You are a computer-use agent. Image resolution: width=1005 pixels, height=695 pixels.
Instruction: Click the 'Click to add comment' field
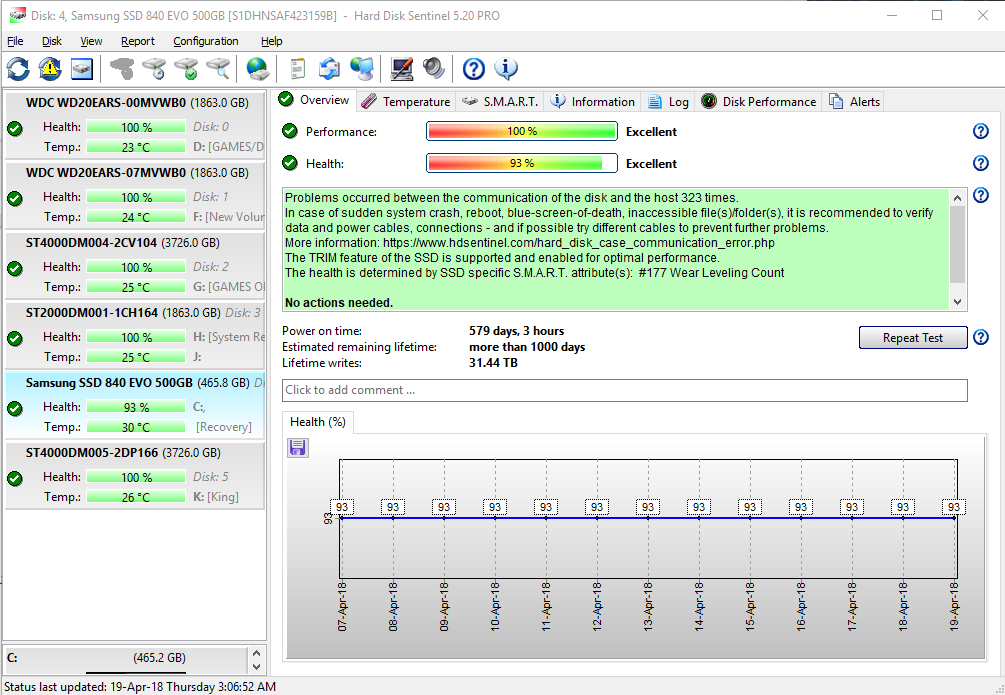click(625, 390)
